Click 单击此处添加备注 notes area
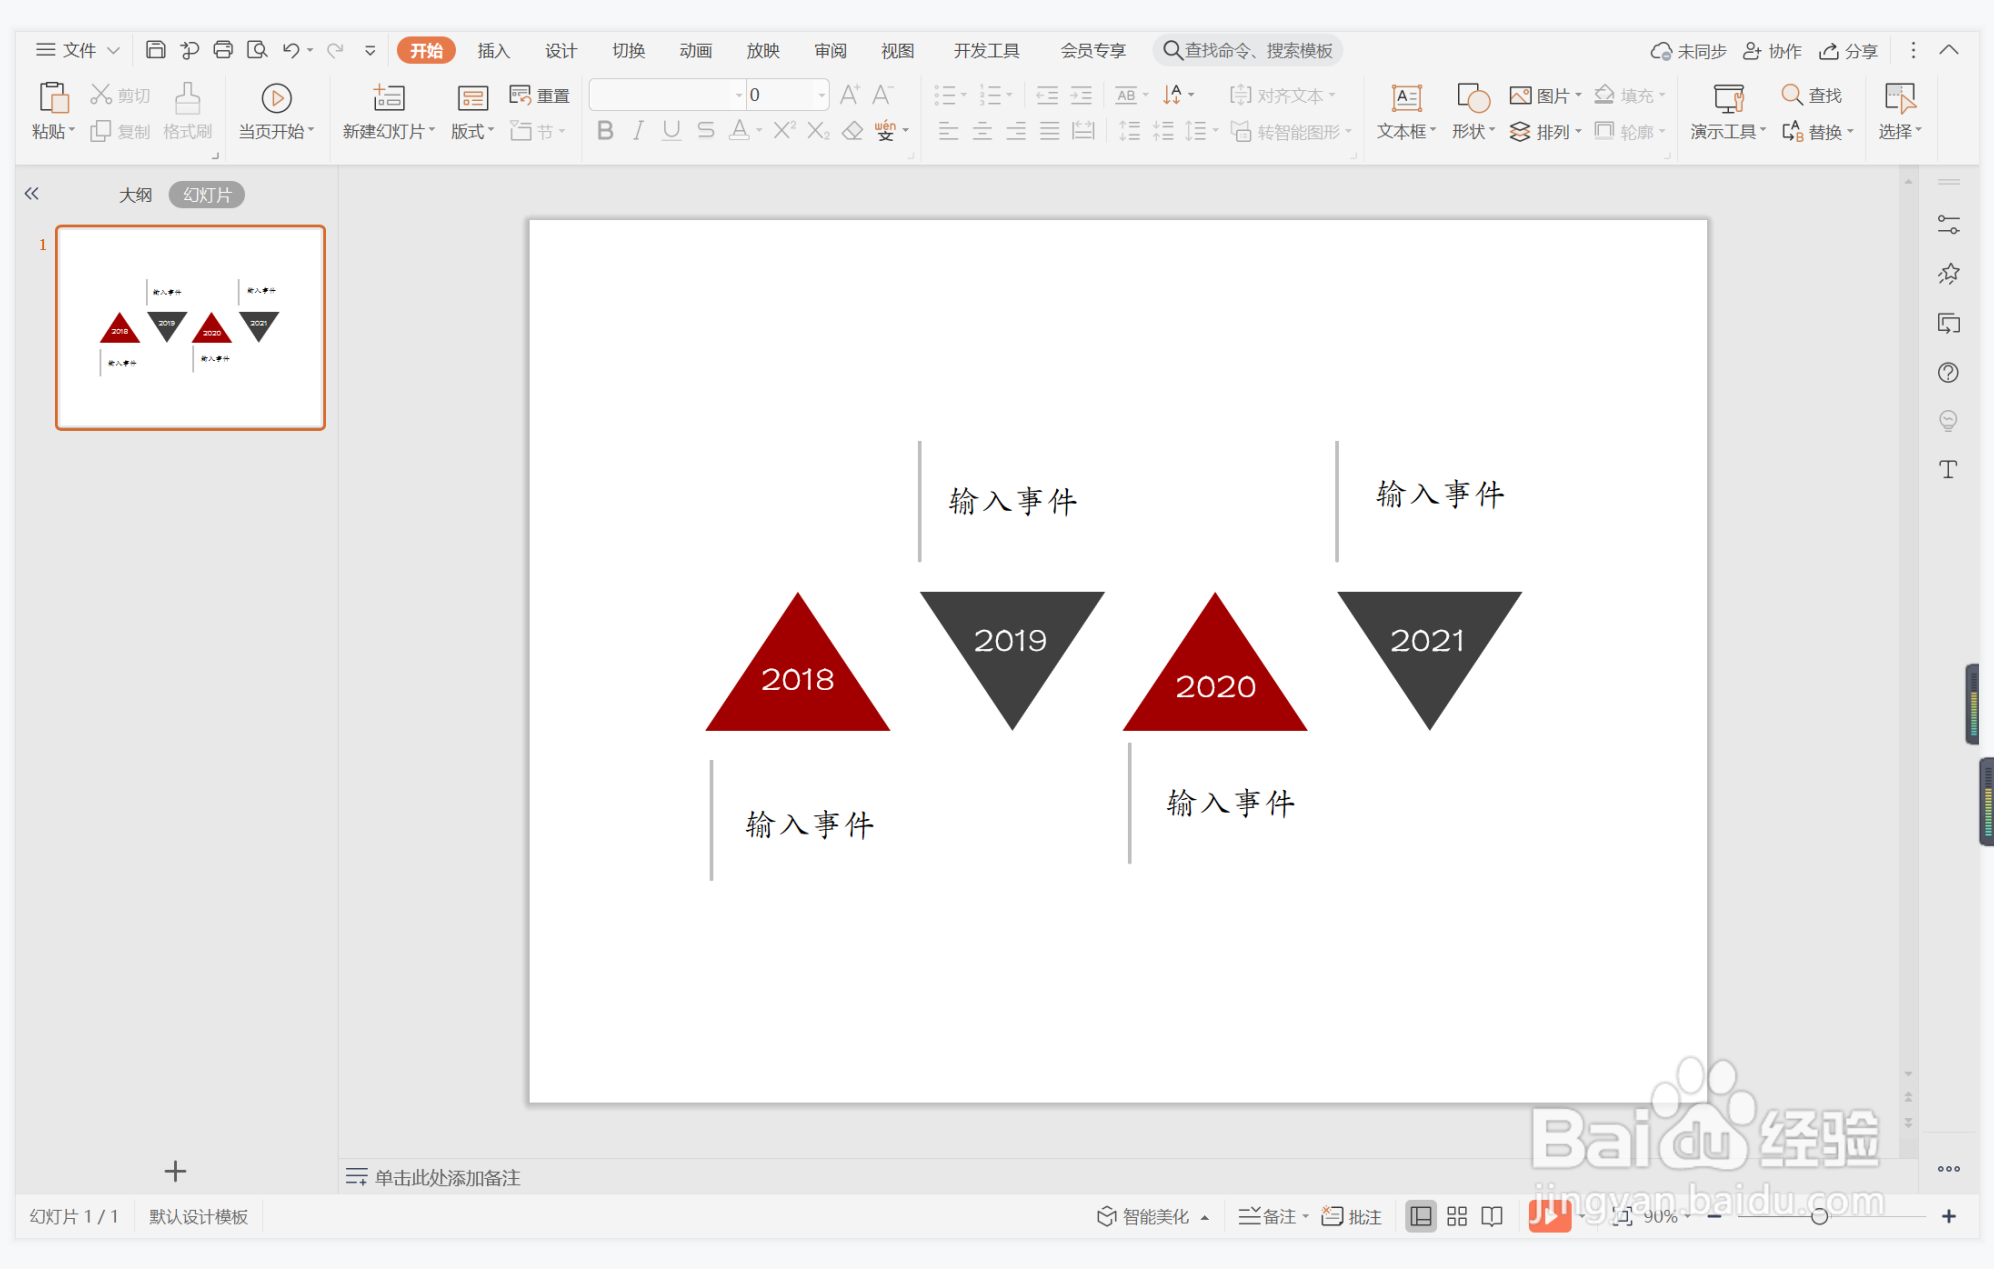Viewport: 1994px width, 1269px height. point(447,1177)
